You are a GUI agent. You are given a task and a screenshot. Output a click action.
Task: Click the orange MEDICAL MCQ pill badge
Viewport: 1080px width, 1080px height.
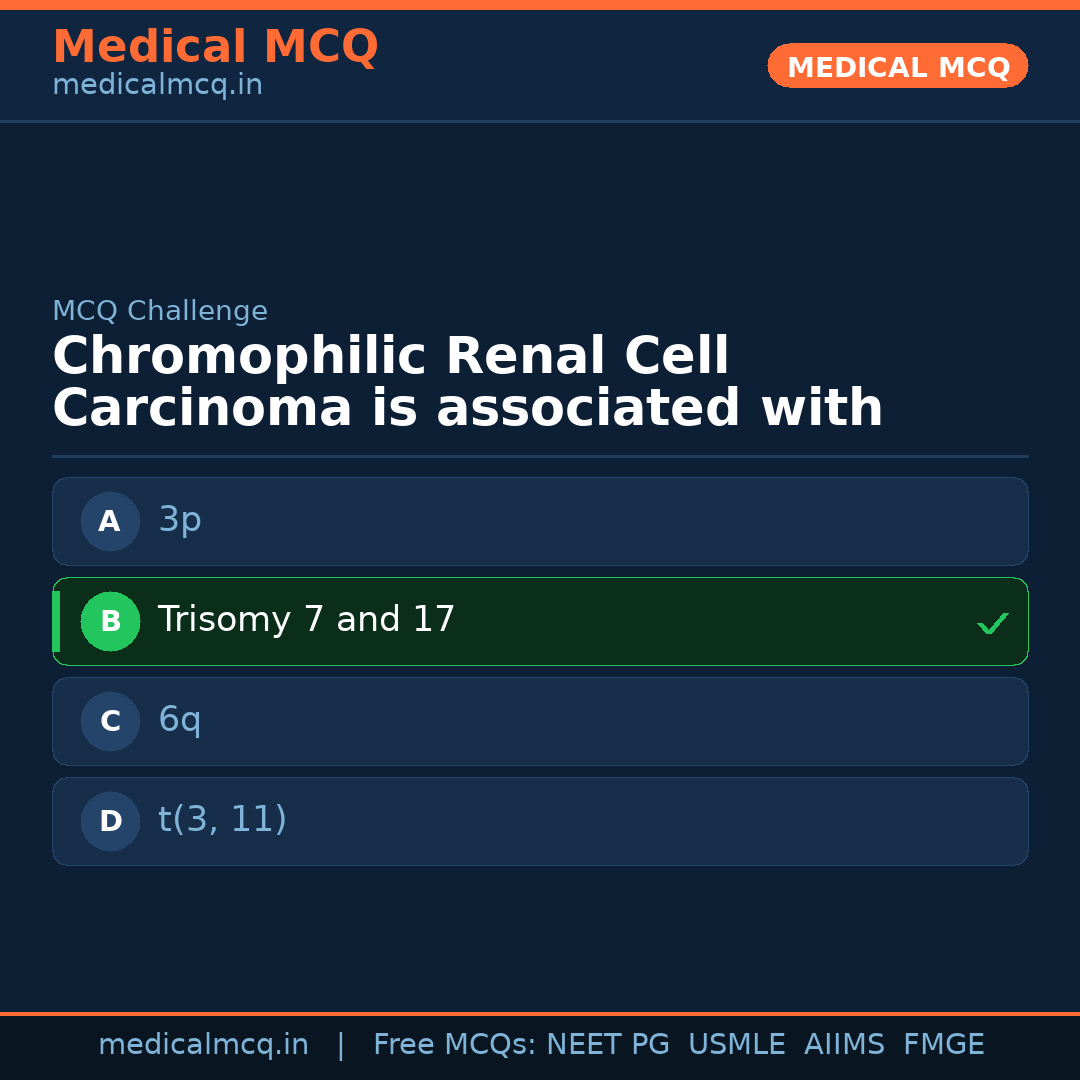tap(897, 67)
